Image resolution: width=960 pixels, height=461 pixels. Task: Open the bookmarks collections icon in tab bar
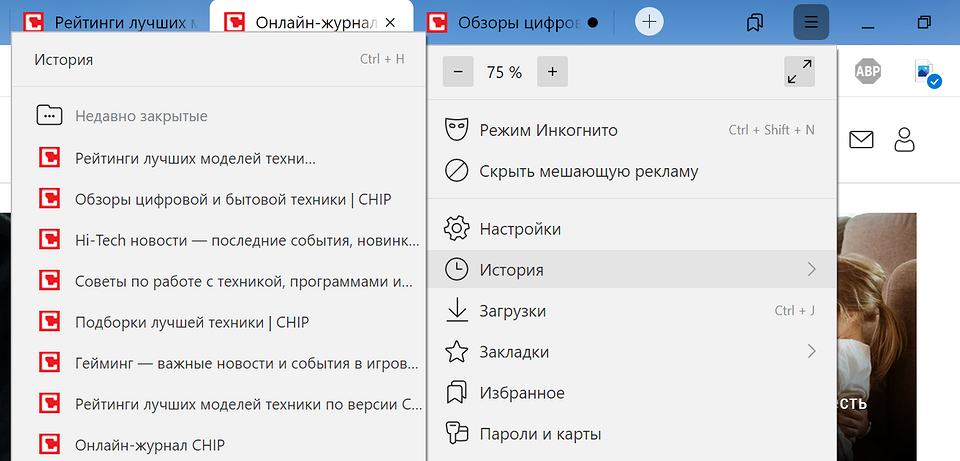(x=756, y=22)
